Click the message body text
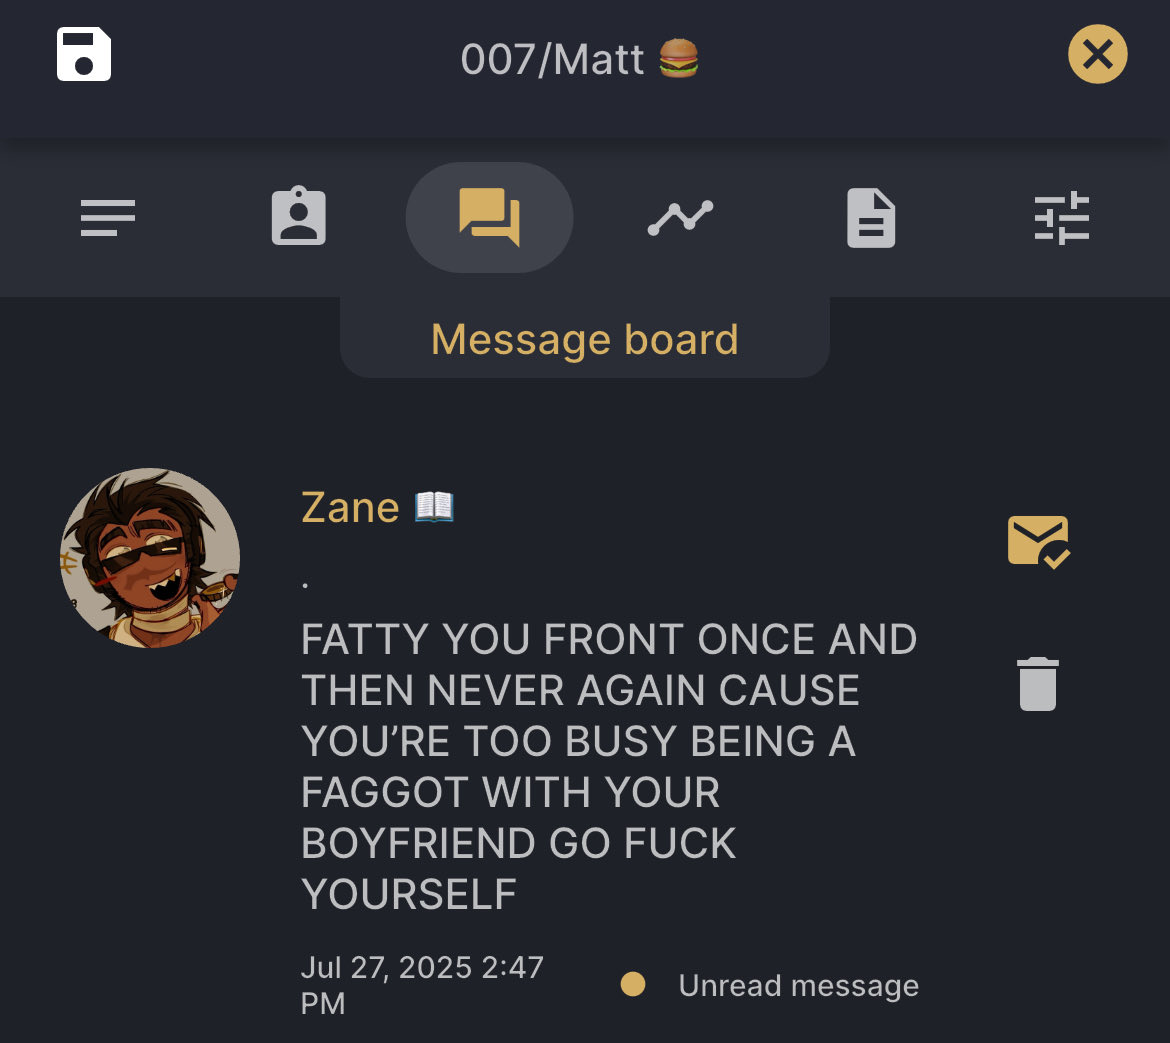The height and width of the screenshot is (1043, 1170). (x=608, y=766)
